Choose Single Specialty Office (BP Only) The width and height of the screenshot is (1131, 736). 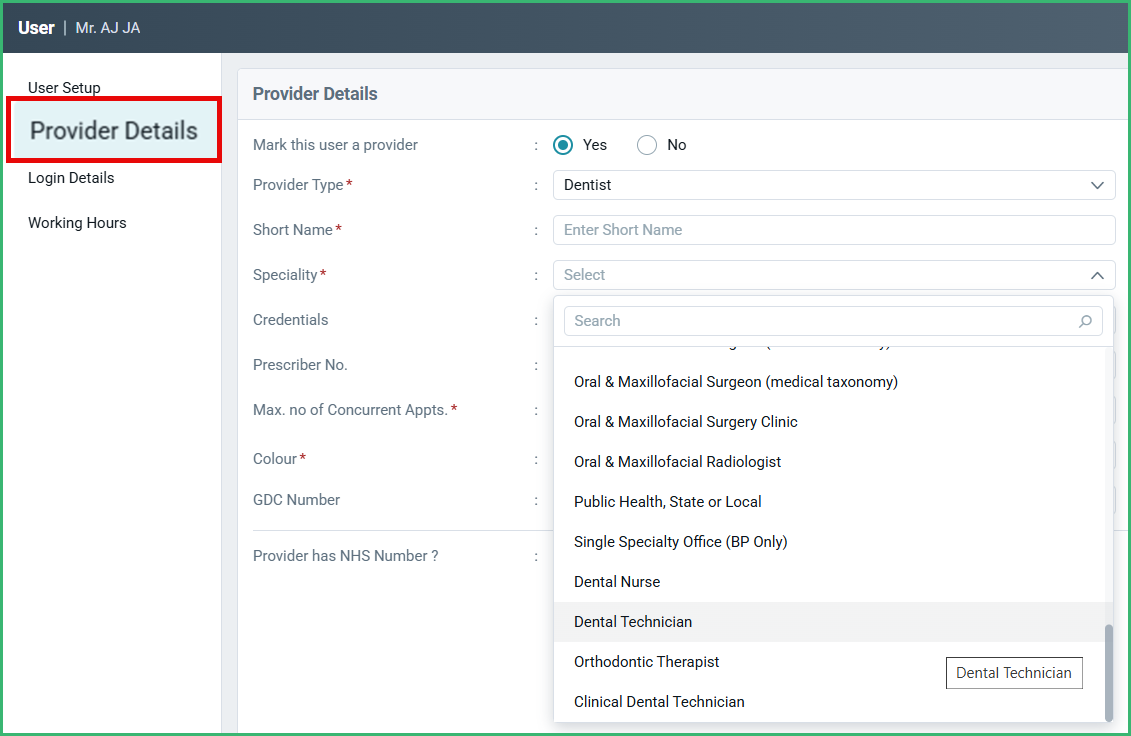pos(829,542)
